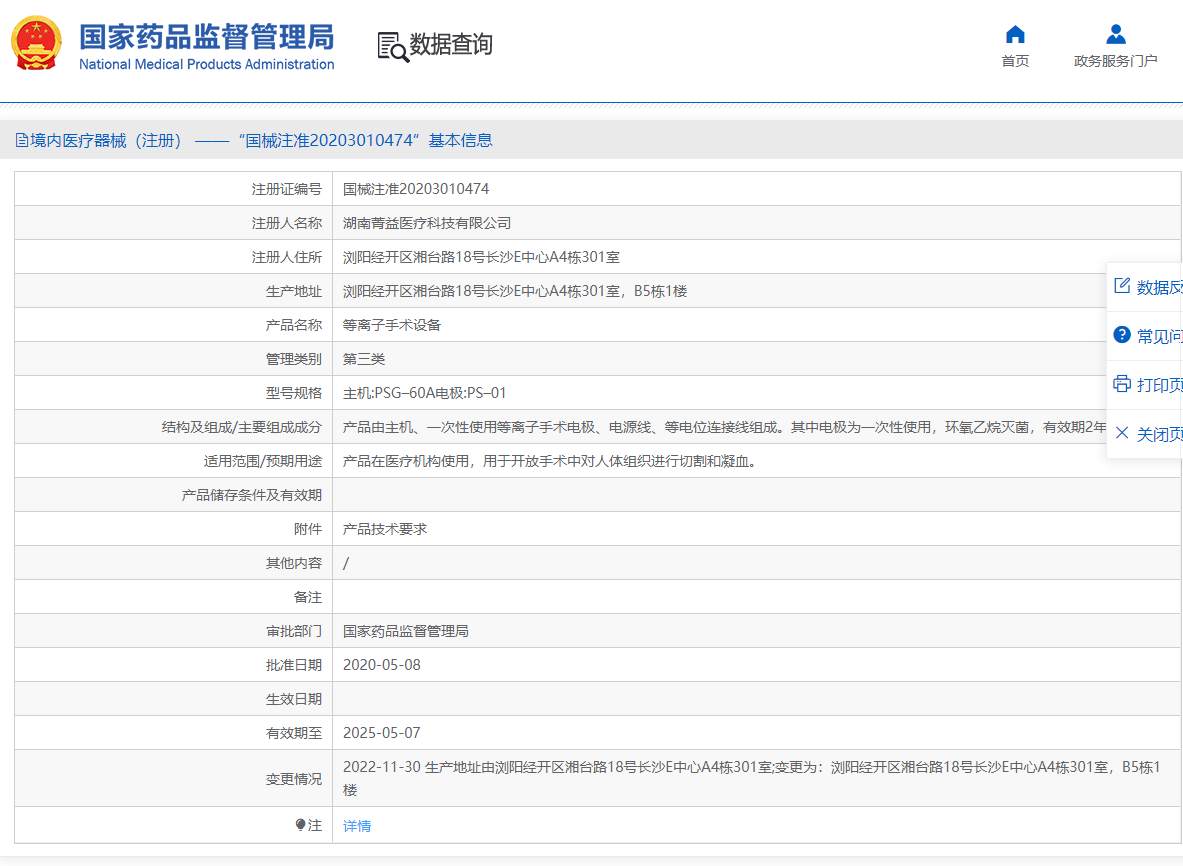Viewport: 1183px width, 866px height.
Task: Open the 详情 link in the 注 row
Action: pyautogui.click(x=357, y=826)
